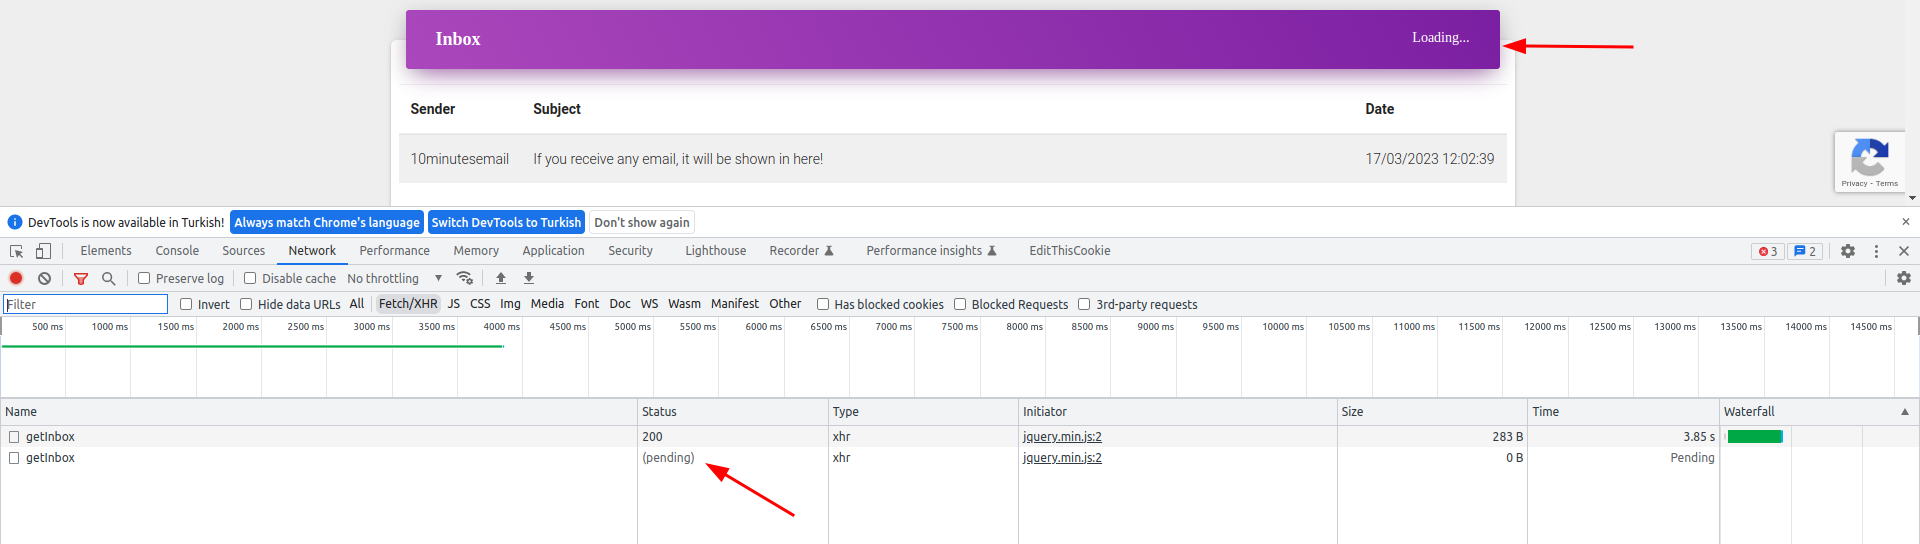Image resolution: width=1920 pixels, height=544 pixels.
Task: Click the inspect element picker icon
Action: tap(17, 251)
